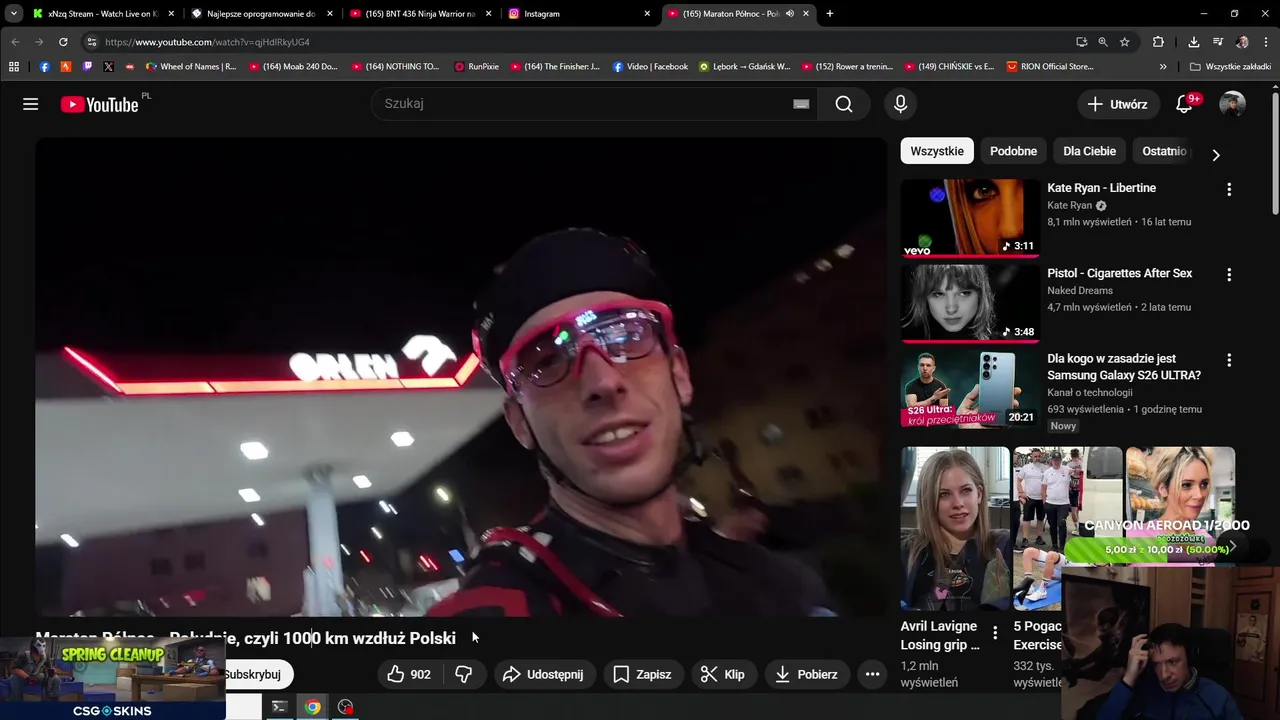Switch to xNzq Stream browser tab
The height and width of the screenshot is (720, 1280).
101,14
